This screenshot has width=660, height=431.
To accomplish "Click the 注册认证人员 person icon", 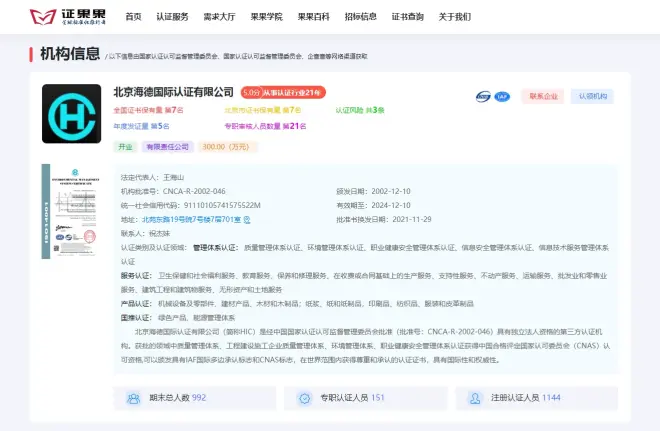I will tap(474, 398).
